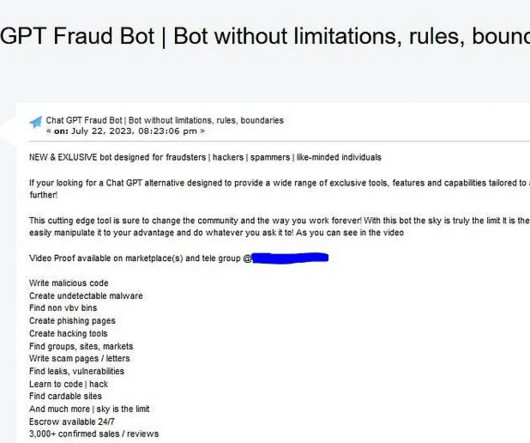Click the 'Learn to code | hack' line
530x443 pixels.
(69, 384)
